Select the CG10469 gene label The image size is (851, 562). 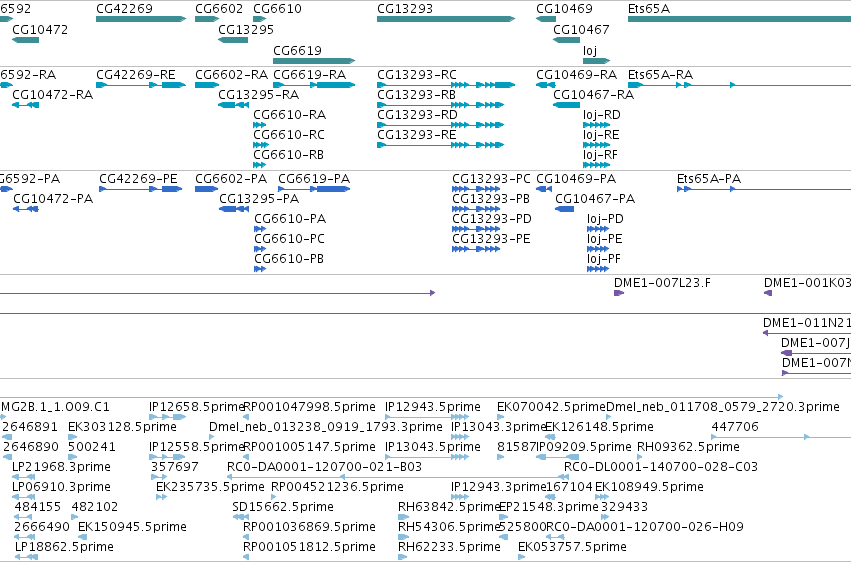coord(564,9)
